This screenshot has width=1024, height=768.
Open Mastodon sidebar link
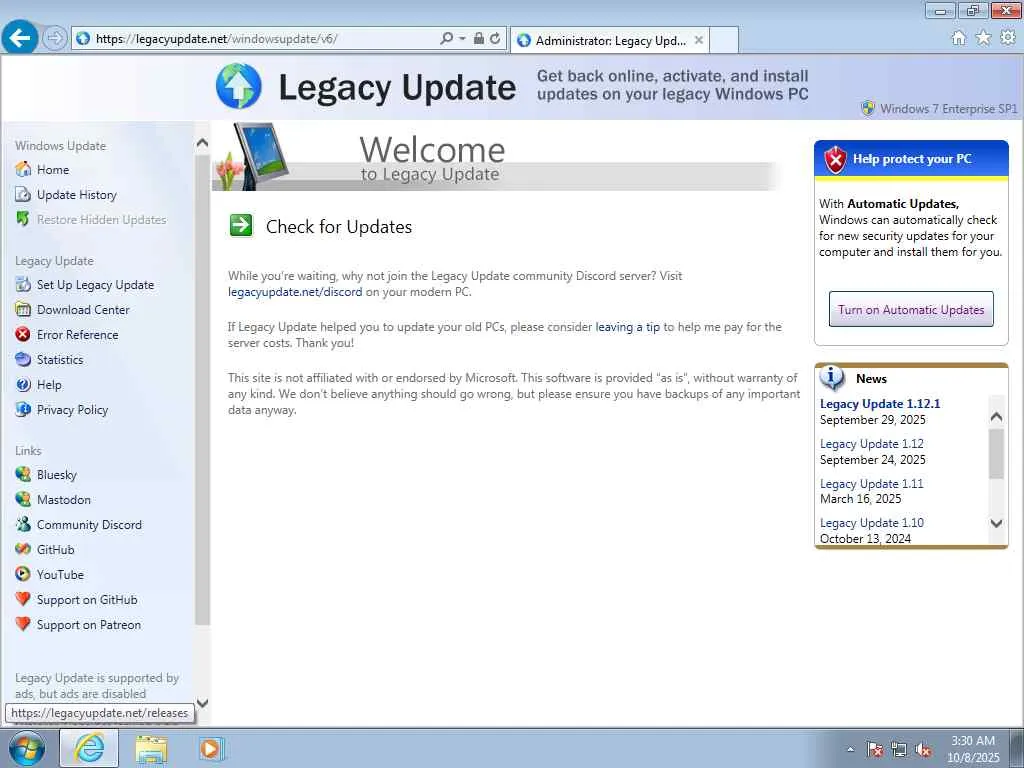pos(63,500)
